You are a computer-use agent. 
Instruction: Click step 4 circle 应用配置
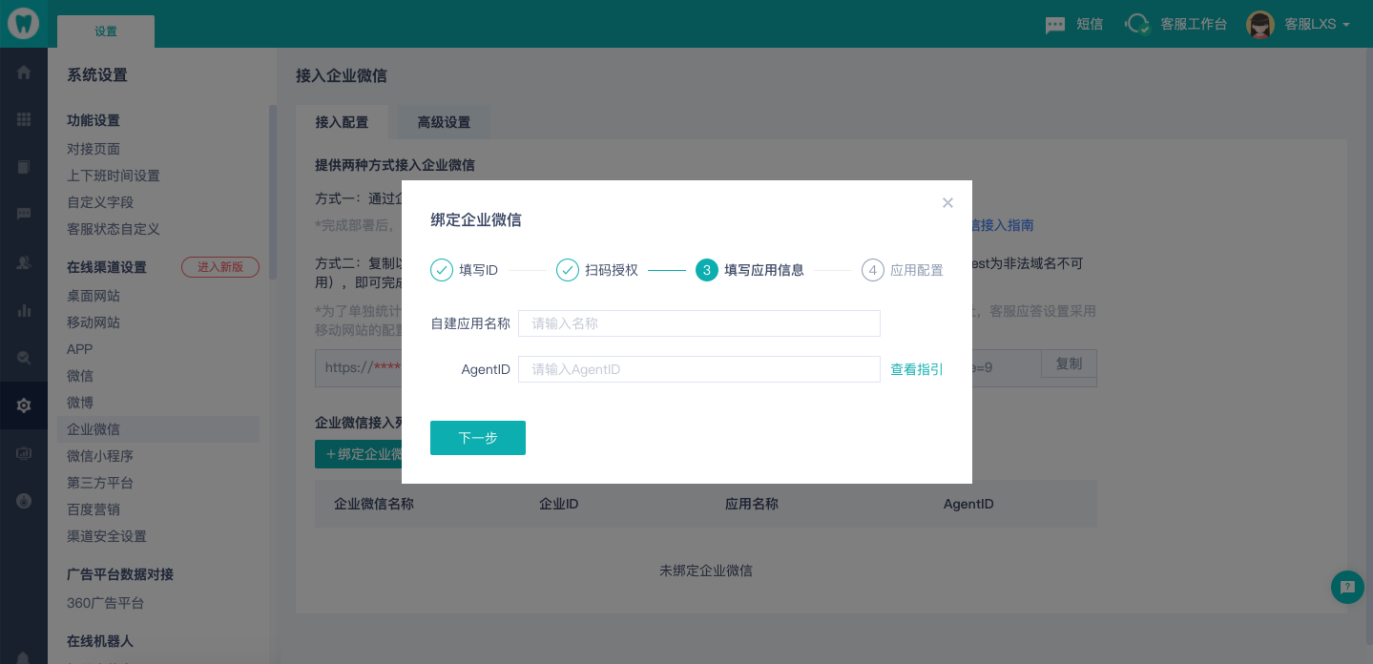(873, 270)
